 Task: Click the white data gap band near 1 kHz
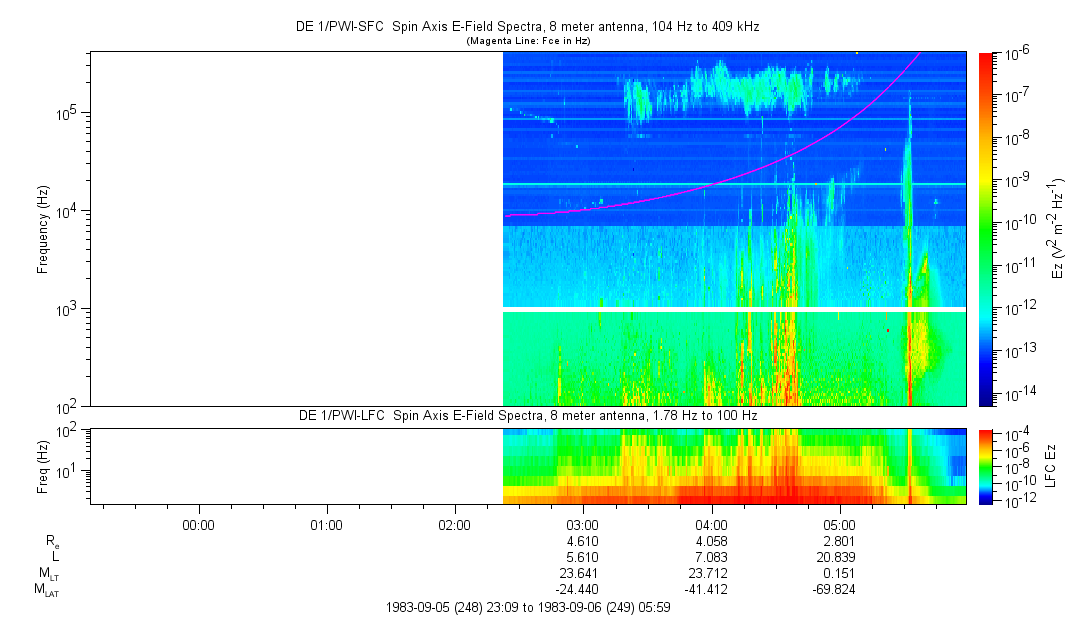734,310
